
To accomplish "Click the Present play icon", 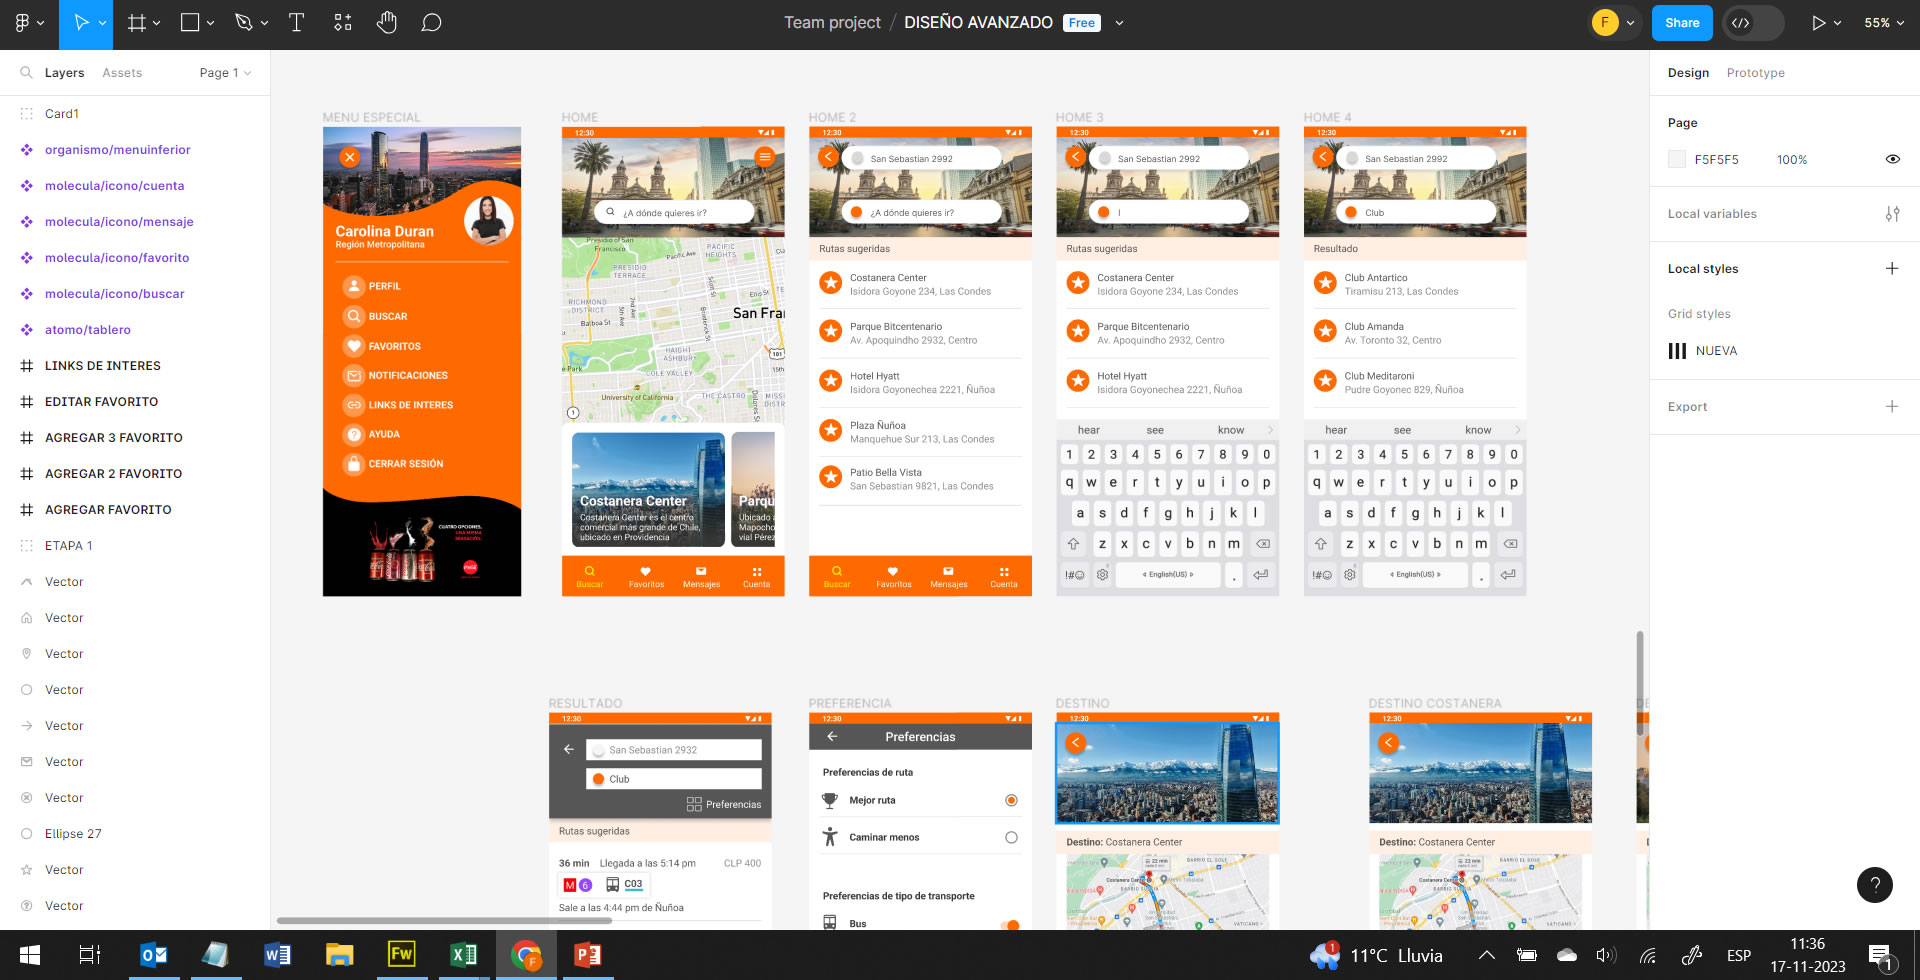I will pyautogui.click(x=1818, y=23).
